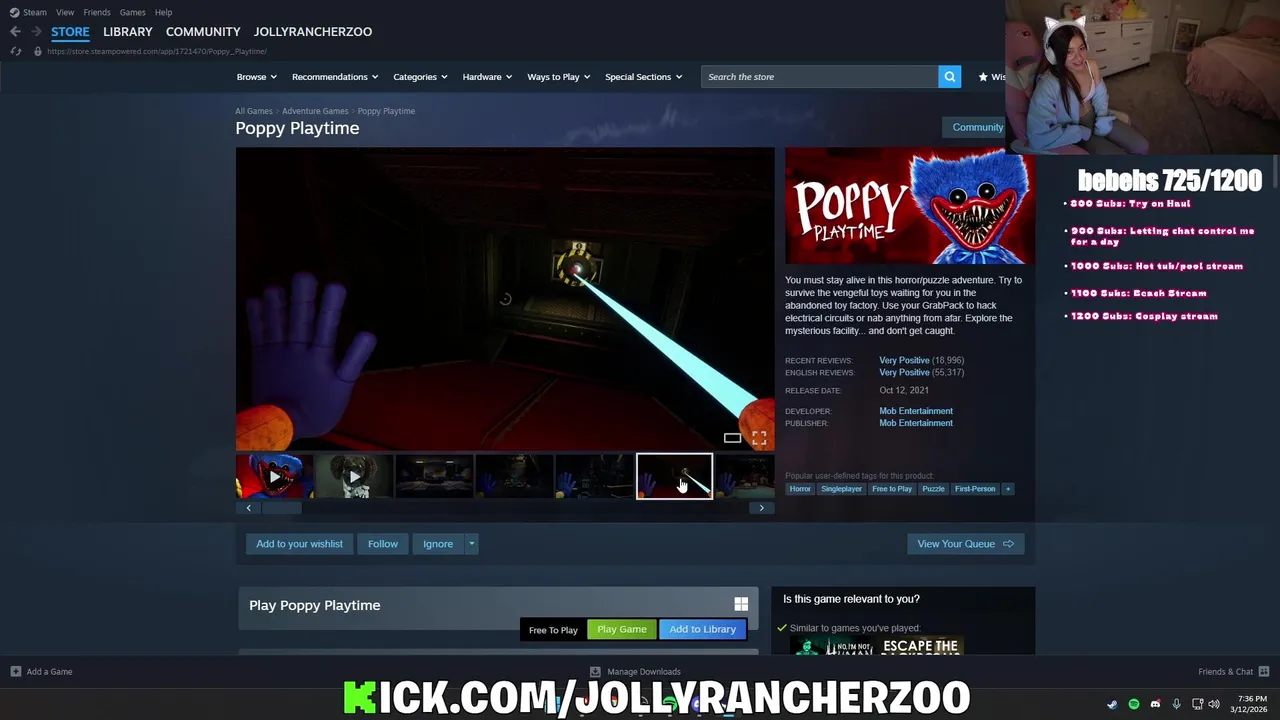Open Very Positive recent reviews link
1280x720 pixels.
pos(904,360)
